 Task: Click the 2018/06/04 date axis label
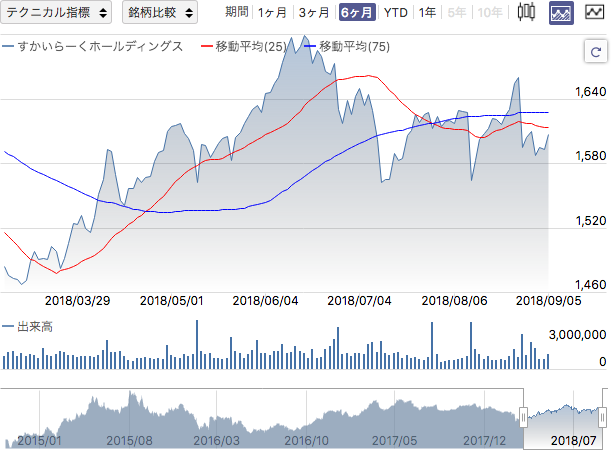(x=265, y=301)
